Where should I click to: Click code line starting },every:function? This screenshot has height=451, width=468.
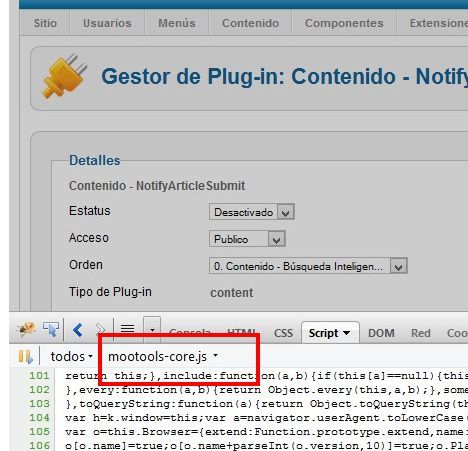tap(266, 390)
